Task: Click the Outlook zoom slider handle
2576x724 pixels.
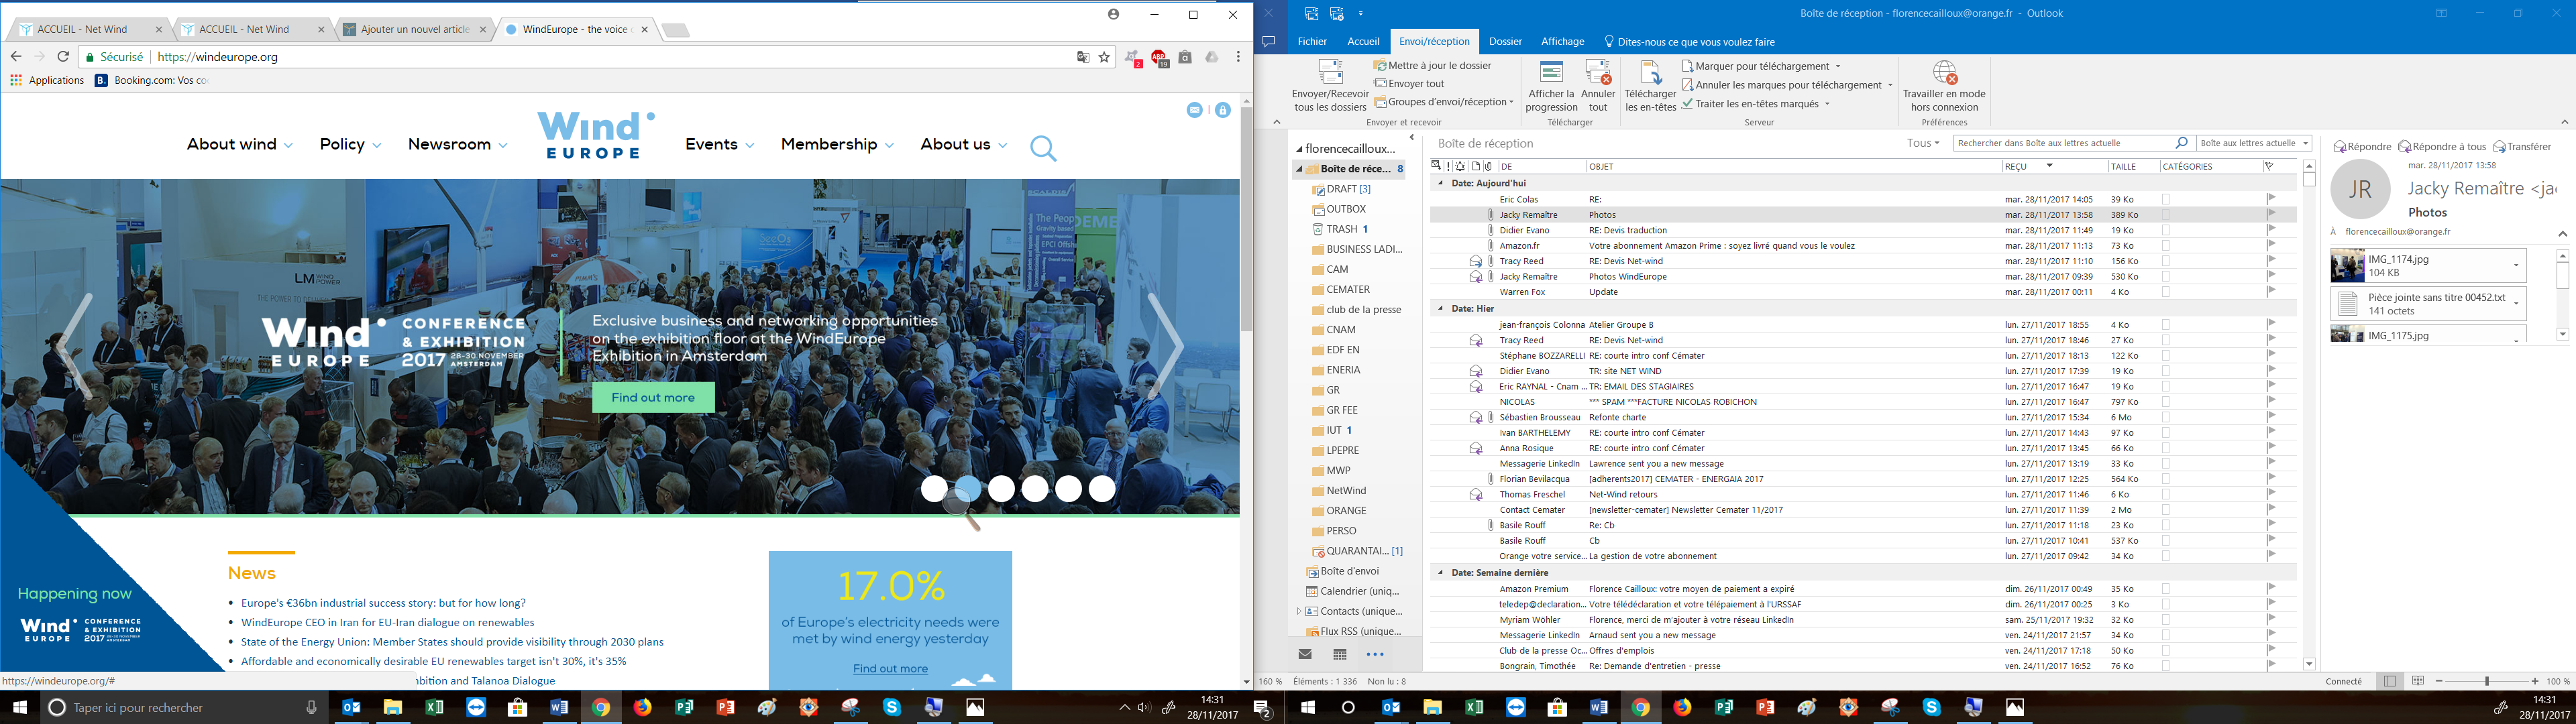Action: [x=2486, y=681]
